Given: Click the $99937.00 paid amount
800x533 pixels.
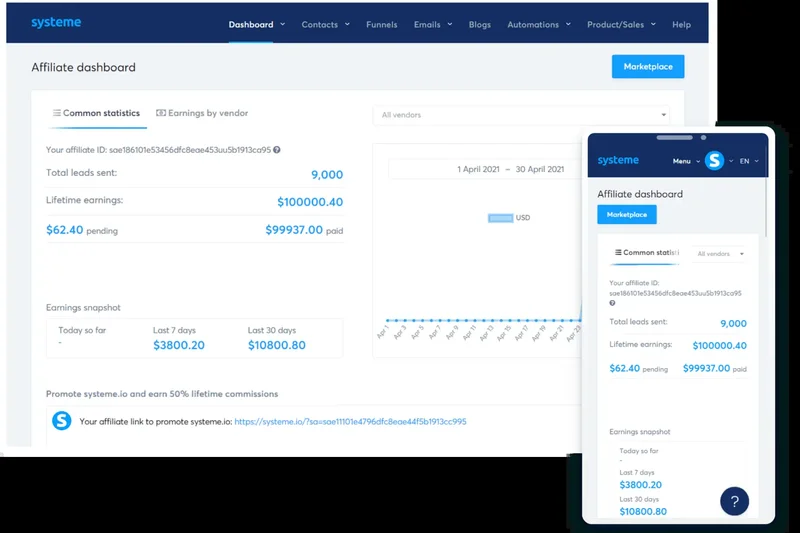Looking at the screenshot, I should (294, 230).
